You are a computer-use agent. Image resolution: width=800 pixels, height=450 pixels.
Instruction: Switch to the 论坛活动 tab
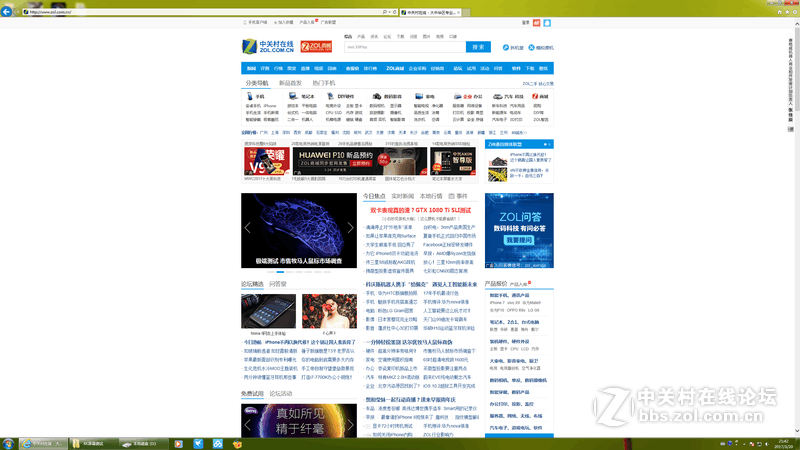(281, 393)
